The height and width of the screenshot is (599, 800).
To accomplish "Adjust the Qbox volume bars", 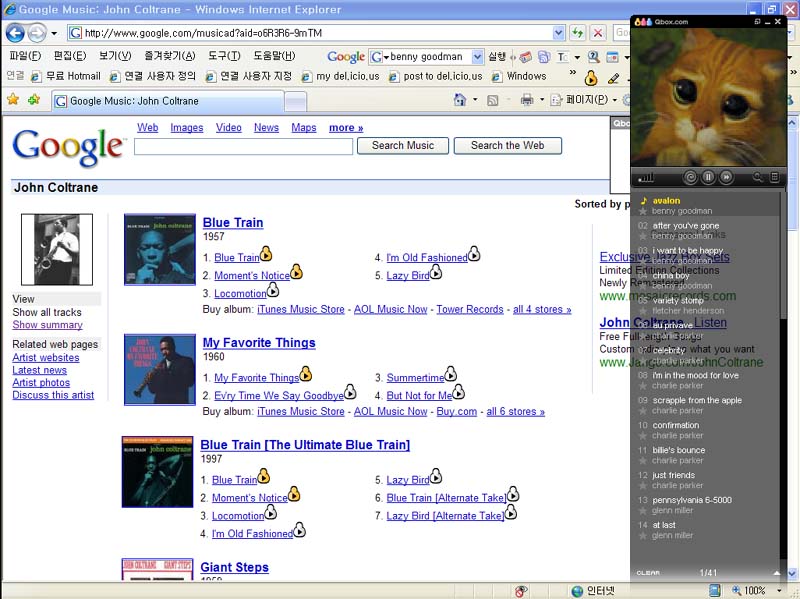I will [645, 178].
